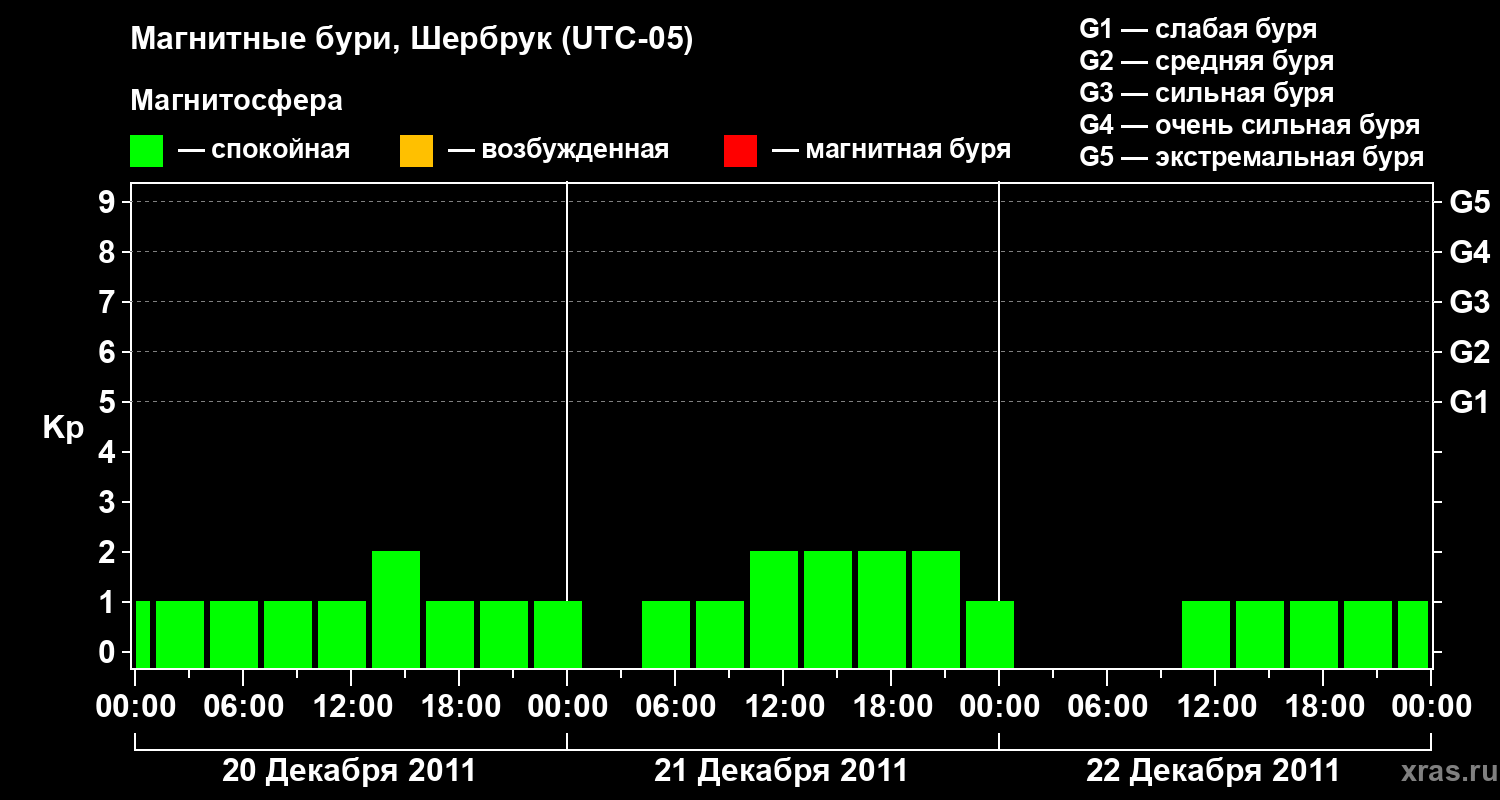Click the 18:00 time label under 21 December
The width and height of the screenshot is (1500, 800).
[x=891, y=707]
